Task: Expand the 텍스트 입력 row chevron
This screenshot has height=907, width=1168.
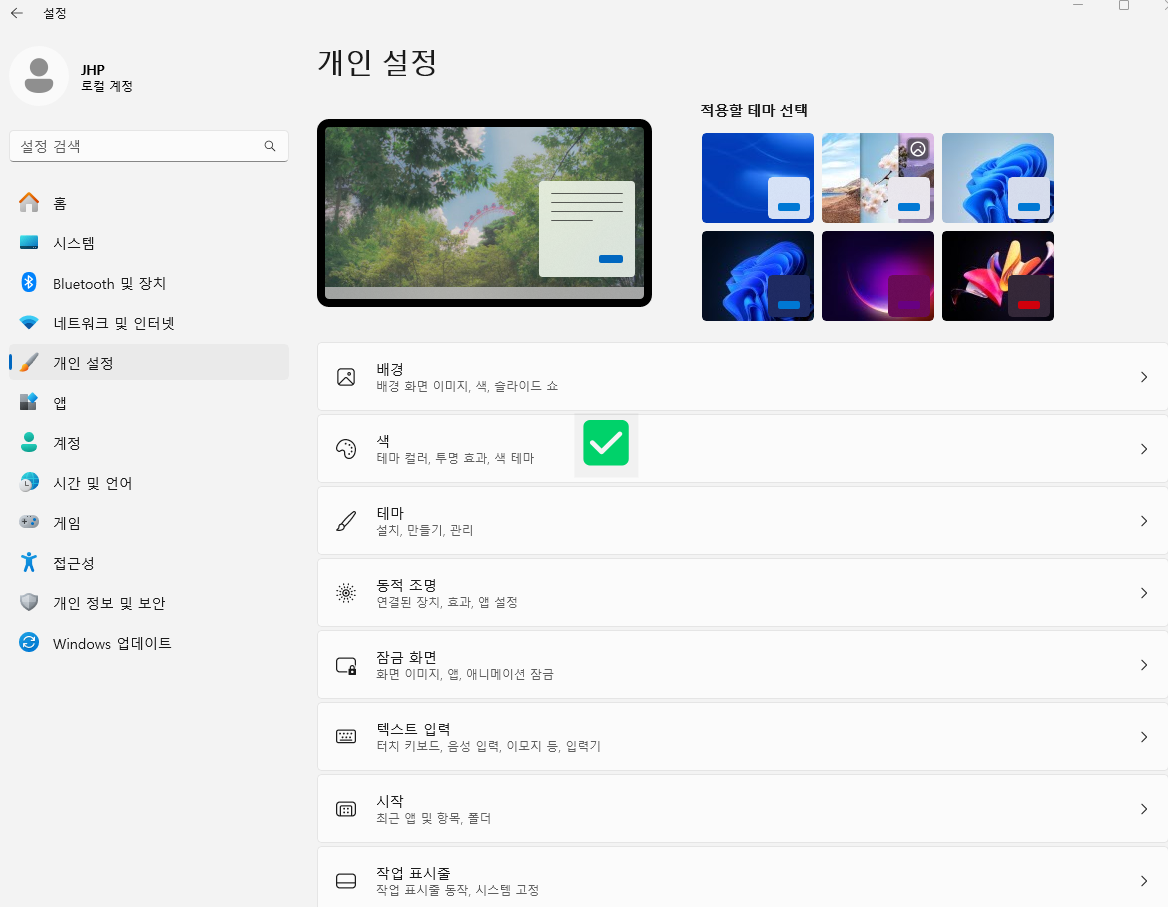Action: tap(1143, 736)
